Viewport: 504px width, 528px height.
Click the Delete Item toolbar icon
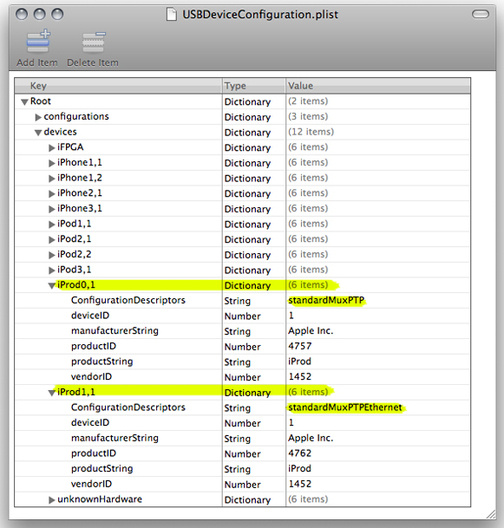(93, 42)
